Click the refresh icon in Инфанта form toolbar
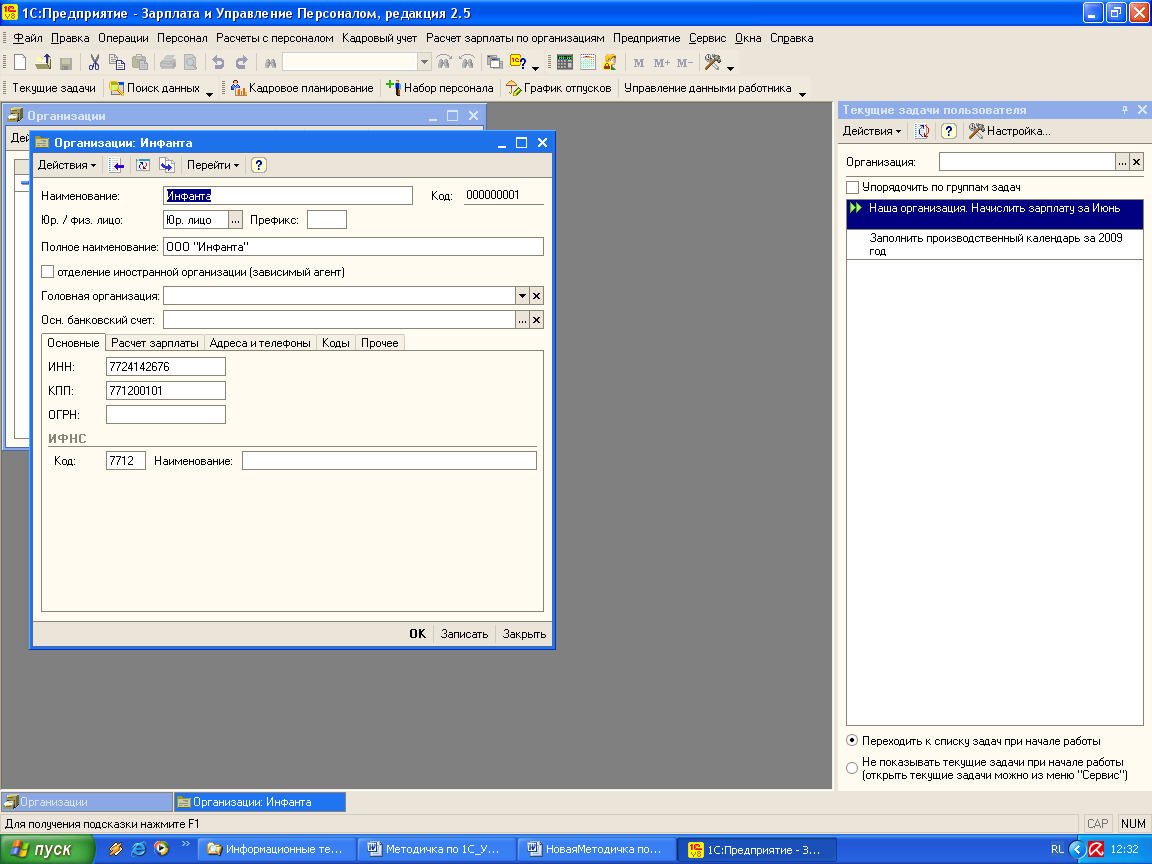Image resolution: width=1152 pixels, height=864 pixels. pos(143,165)
